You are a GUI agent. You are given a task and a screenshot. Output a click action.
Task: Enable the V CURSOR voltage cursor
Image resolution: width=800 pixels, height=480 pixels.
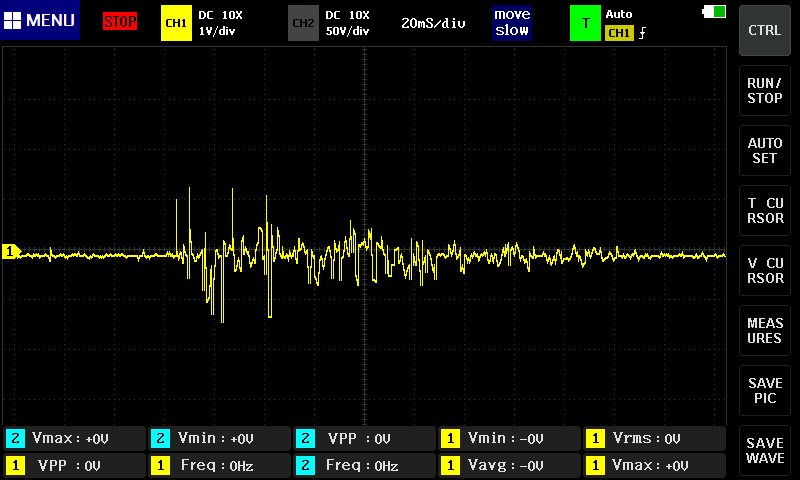click(765, 271)
